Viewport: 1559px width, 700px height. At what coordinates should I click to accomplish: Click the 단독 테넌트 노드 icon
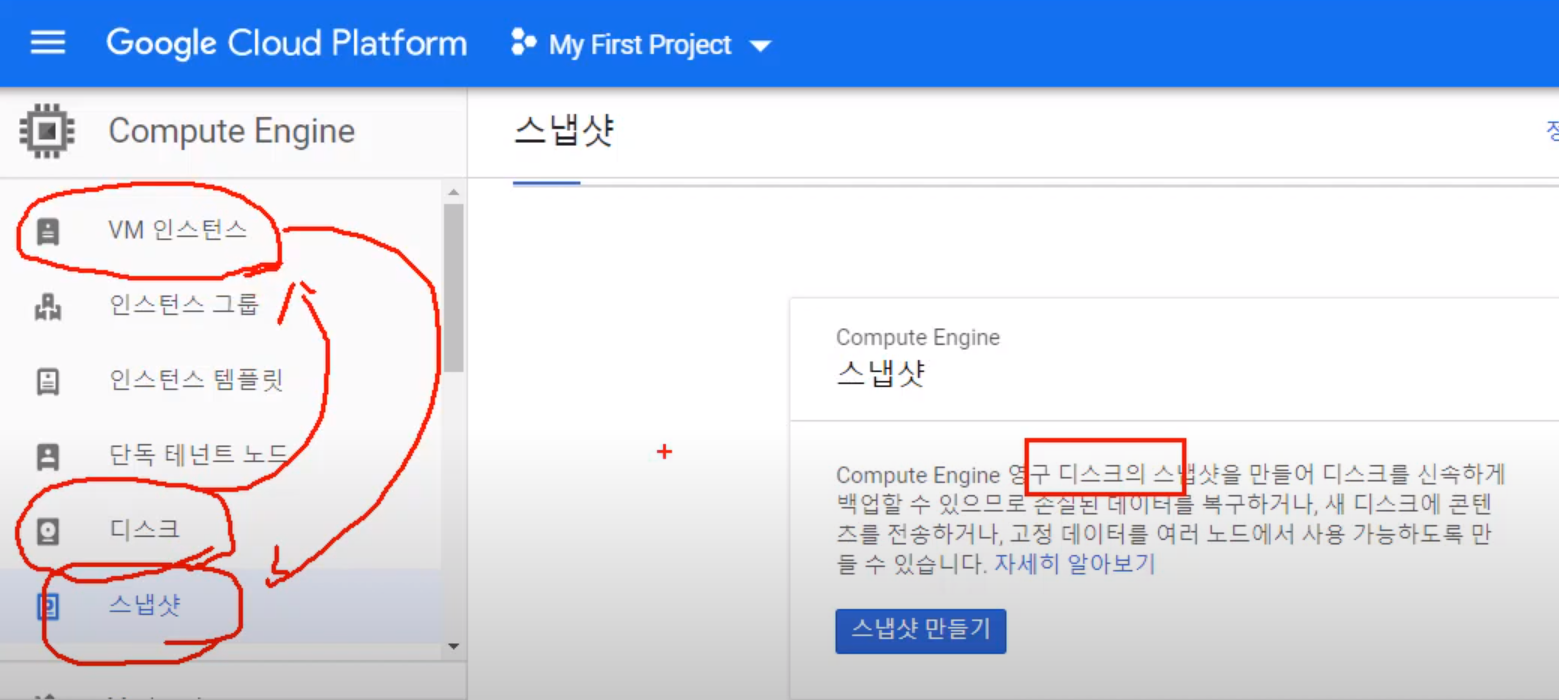click(x=47, y=456)
